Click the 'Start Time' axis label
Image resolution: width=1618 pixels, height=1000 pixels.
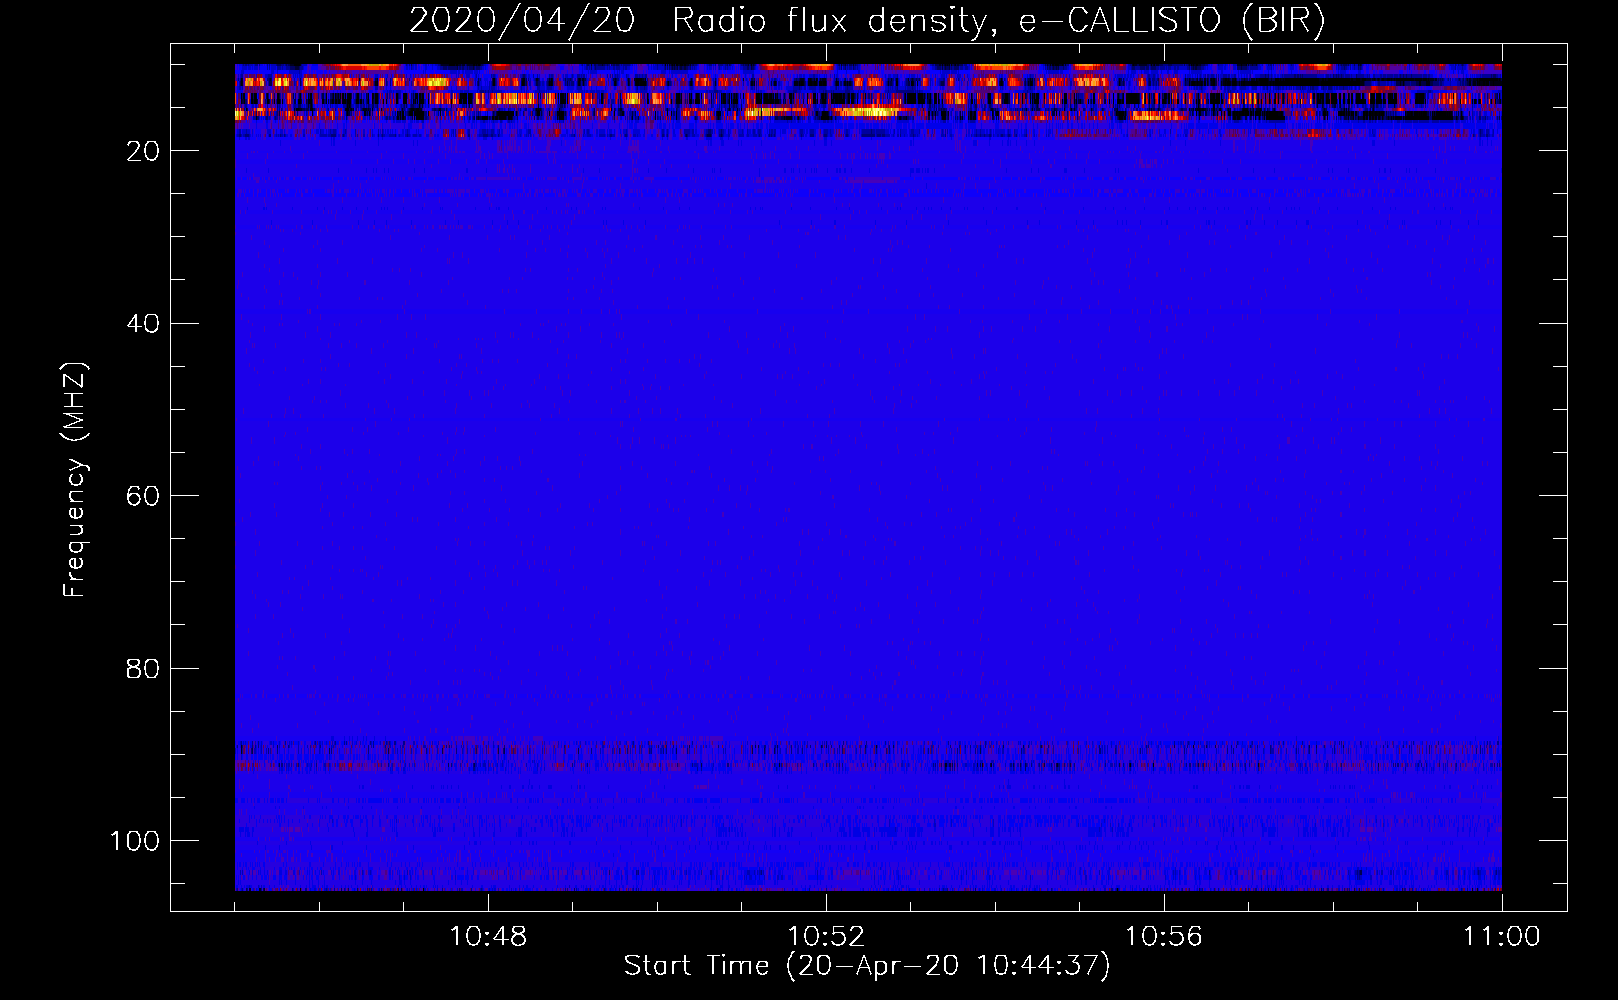pyautogui.click(x=867, y=966)
